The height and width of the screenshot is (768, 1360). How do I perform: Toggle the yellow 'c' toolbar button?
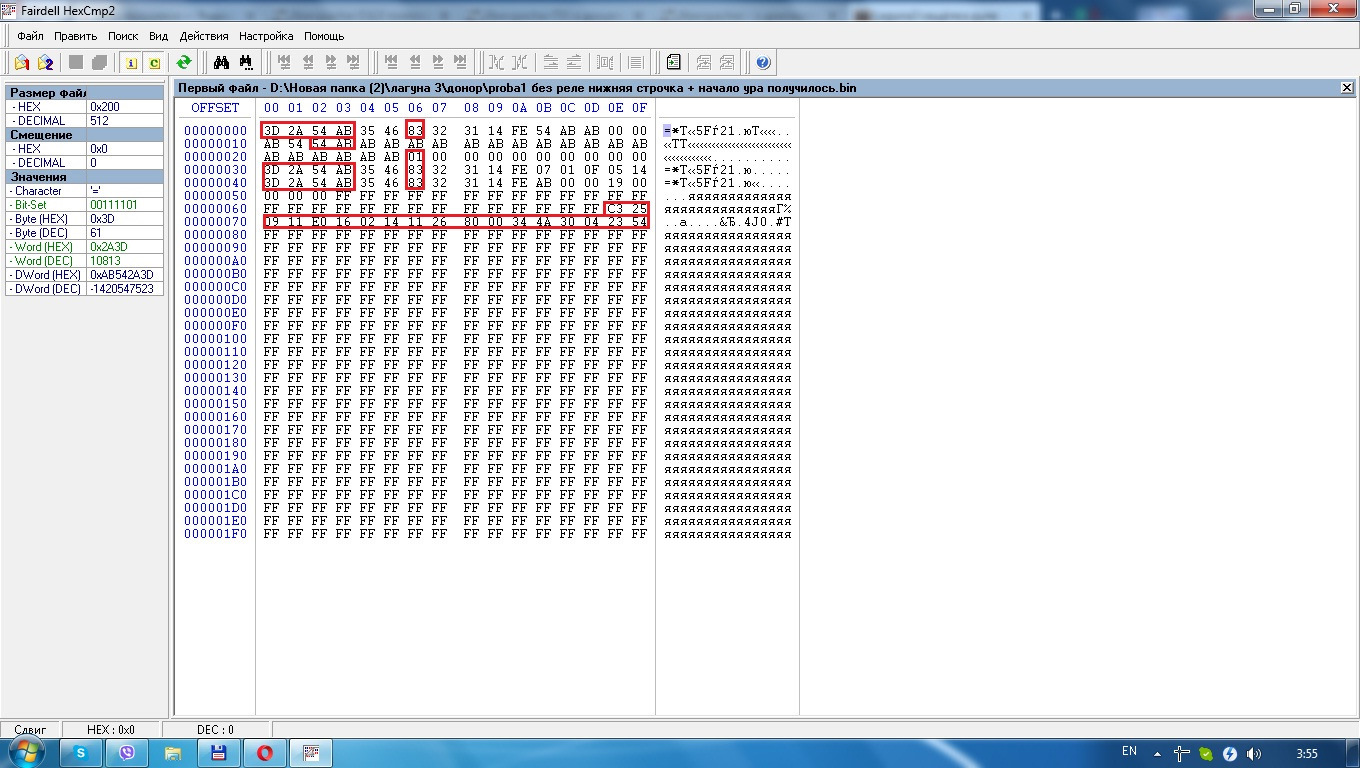pyautogui.click(x=154, y=62)
